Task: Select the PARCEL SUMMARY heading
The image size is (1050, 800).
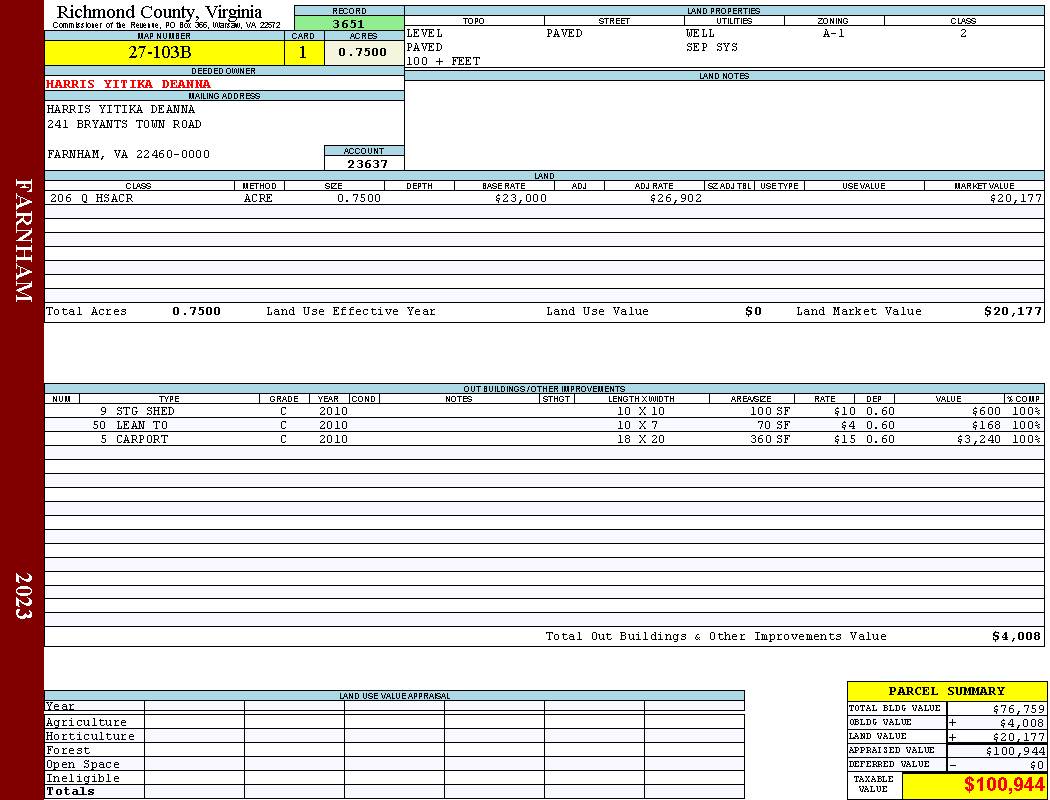Action: click(x=946, y=691)
